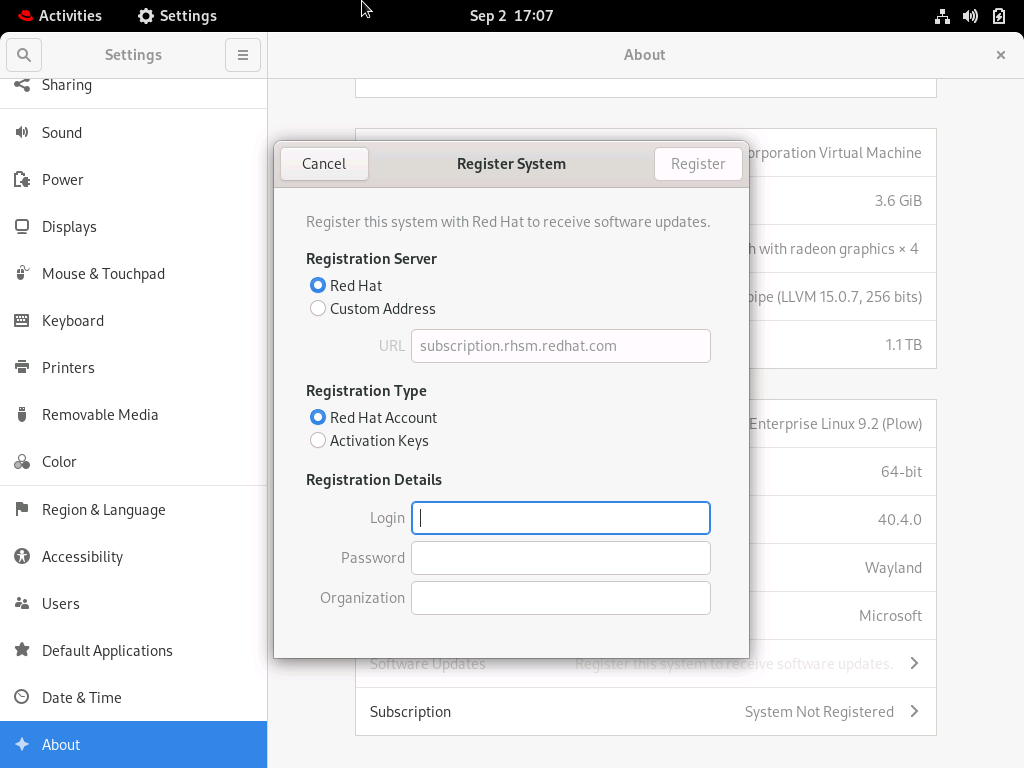The width and height of the screenshot is (1024, 768).
Task: Click the '1.1 TB' disk capacity value
Action: (x=903, y=344)
